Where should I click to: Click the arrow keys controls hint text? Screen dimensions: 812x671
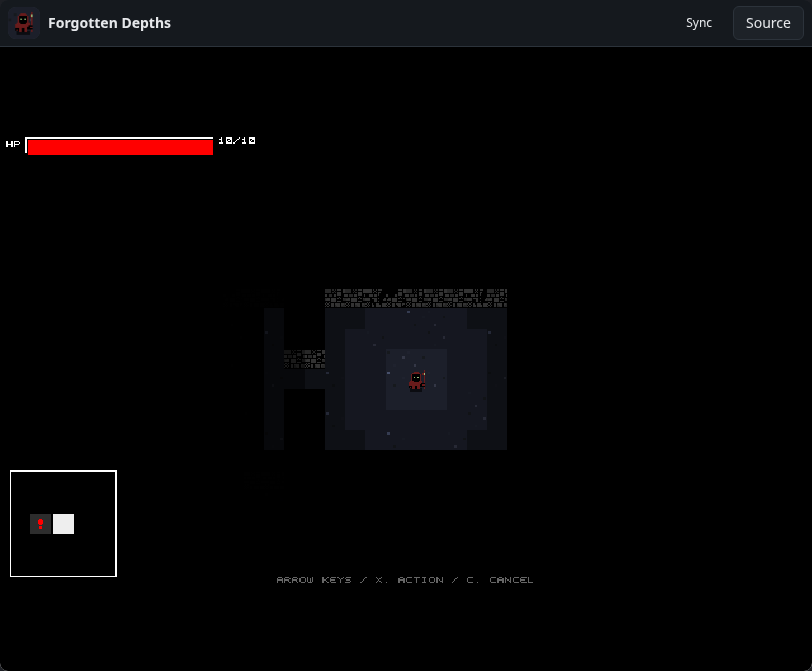pyautogui.click(x=405, y=580)
